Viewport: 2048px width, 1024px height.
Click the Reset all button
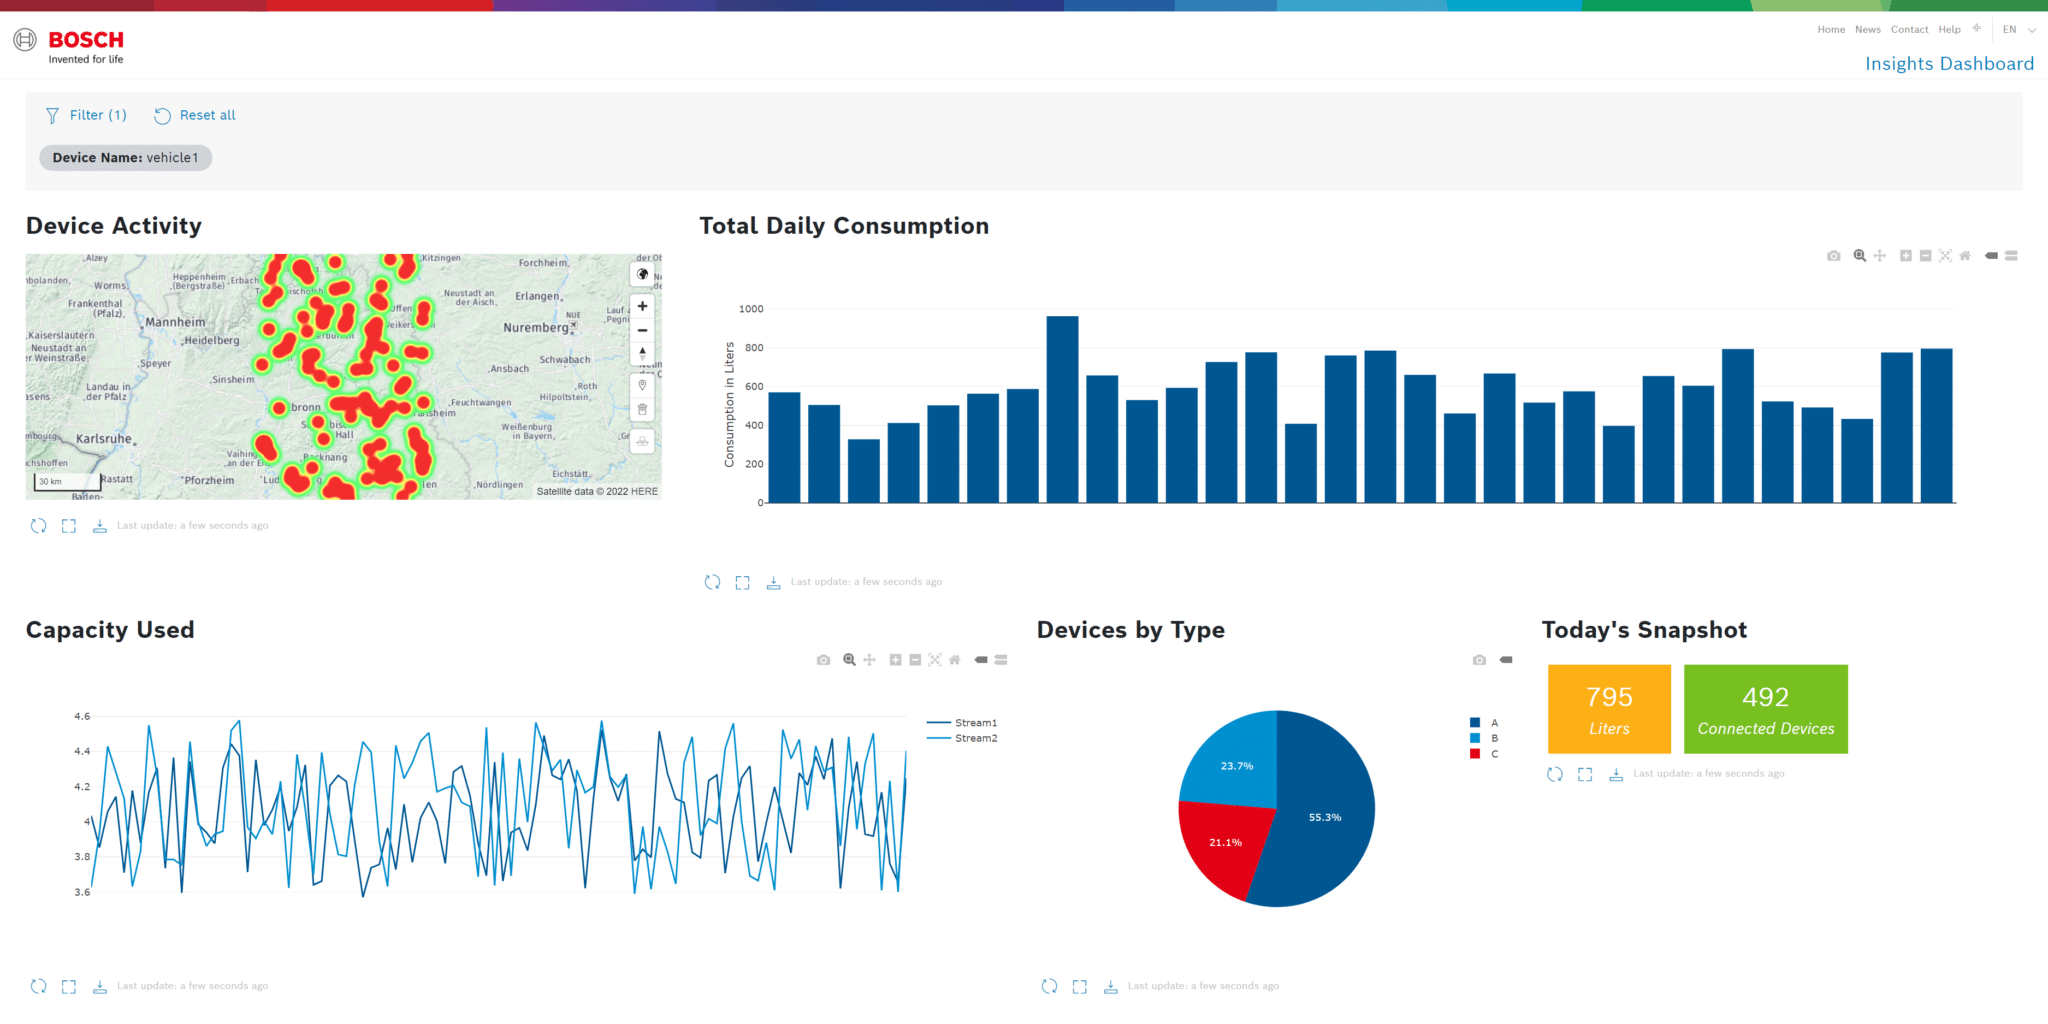pos(194,115)
